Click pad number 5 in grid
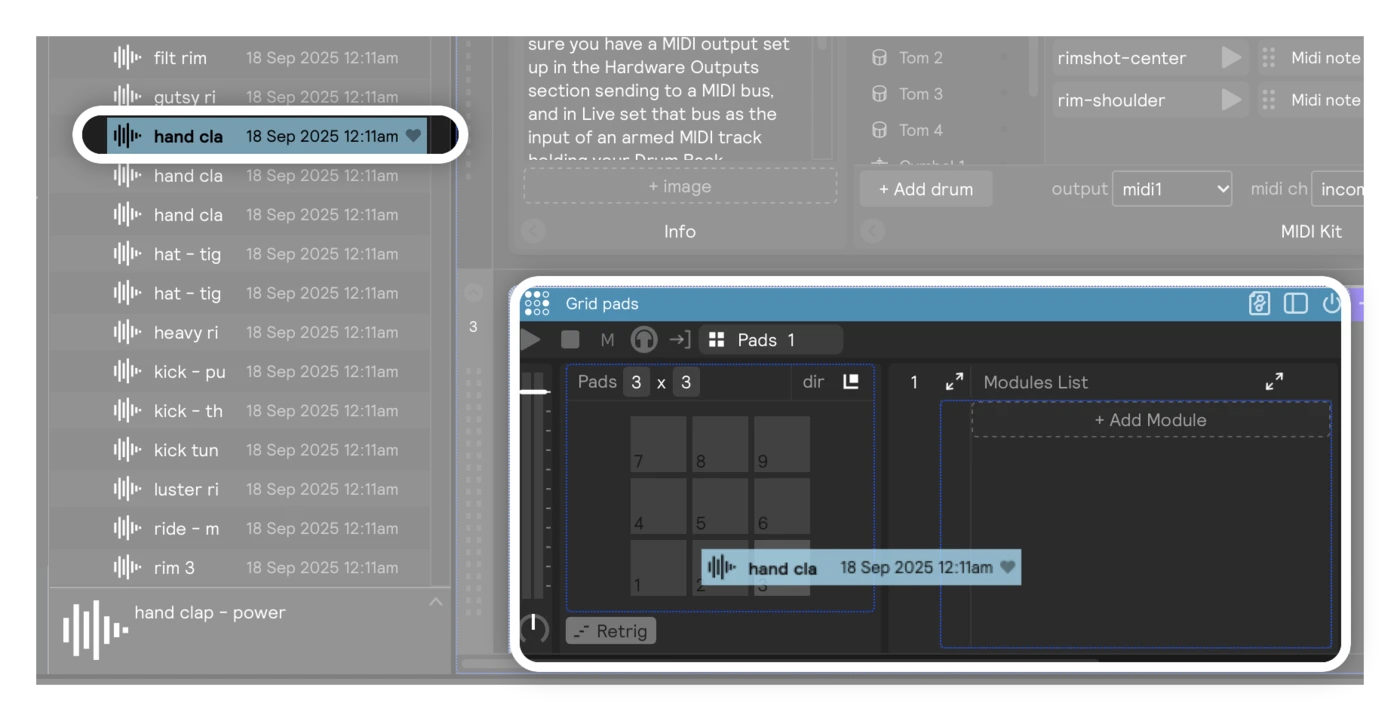 click(720, 506)
